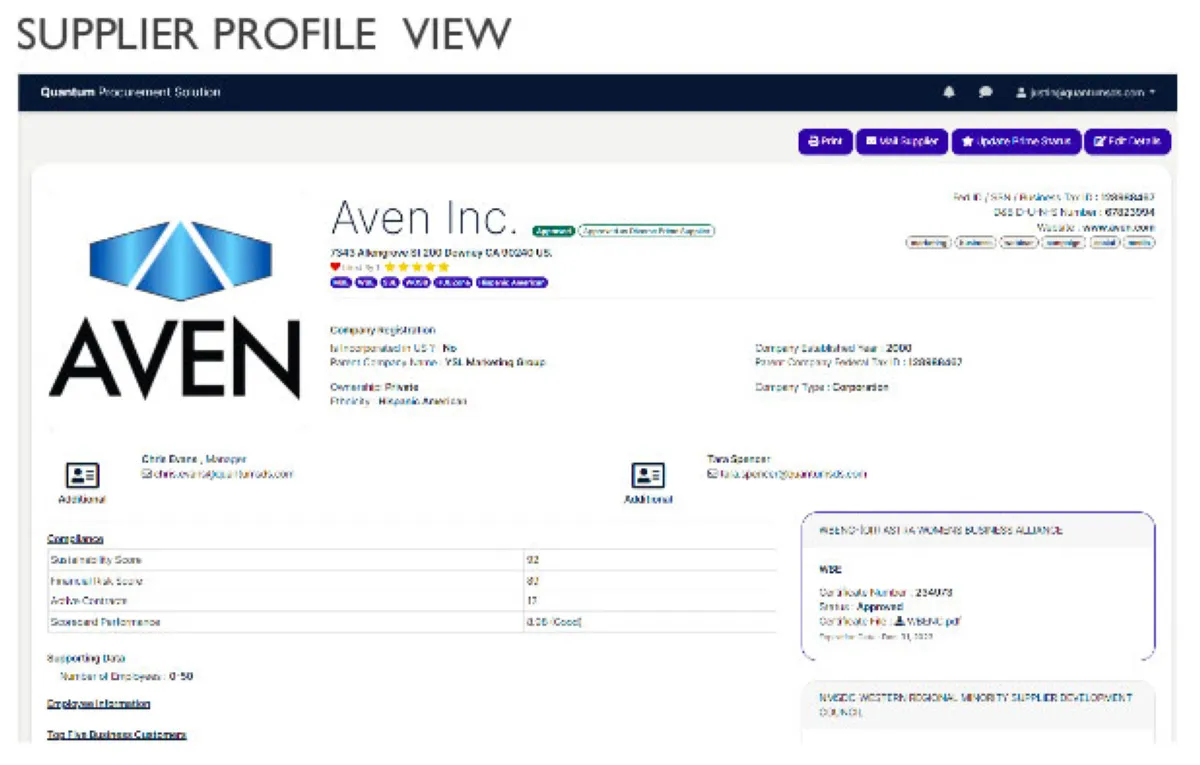
Task: Open the Top Five Business Customers link
Action: pyautogui.click(x=117, y=735)
